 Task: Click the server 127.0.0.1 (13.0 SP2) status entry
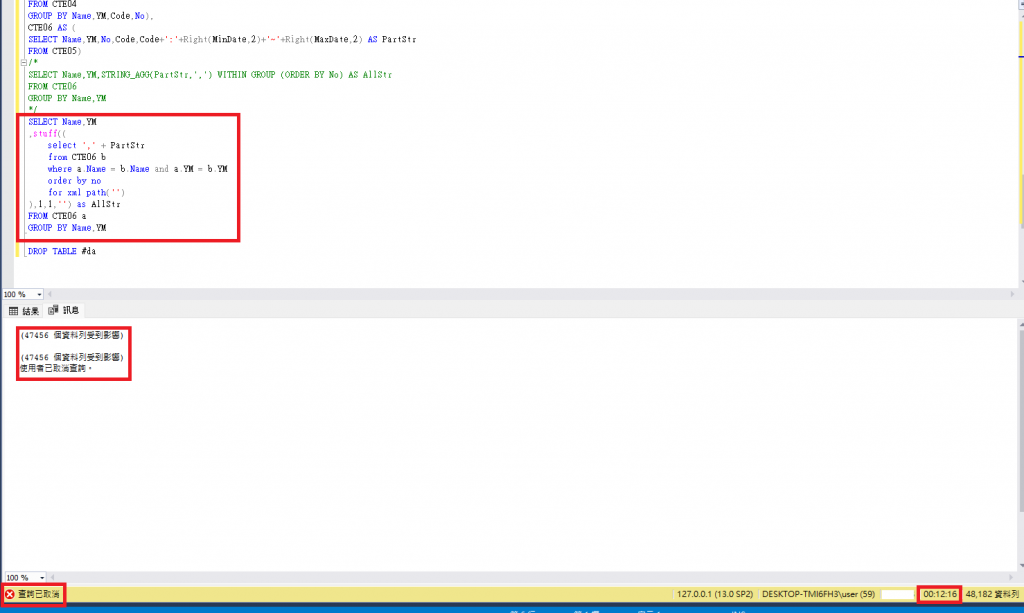(714, 594)
